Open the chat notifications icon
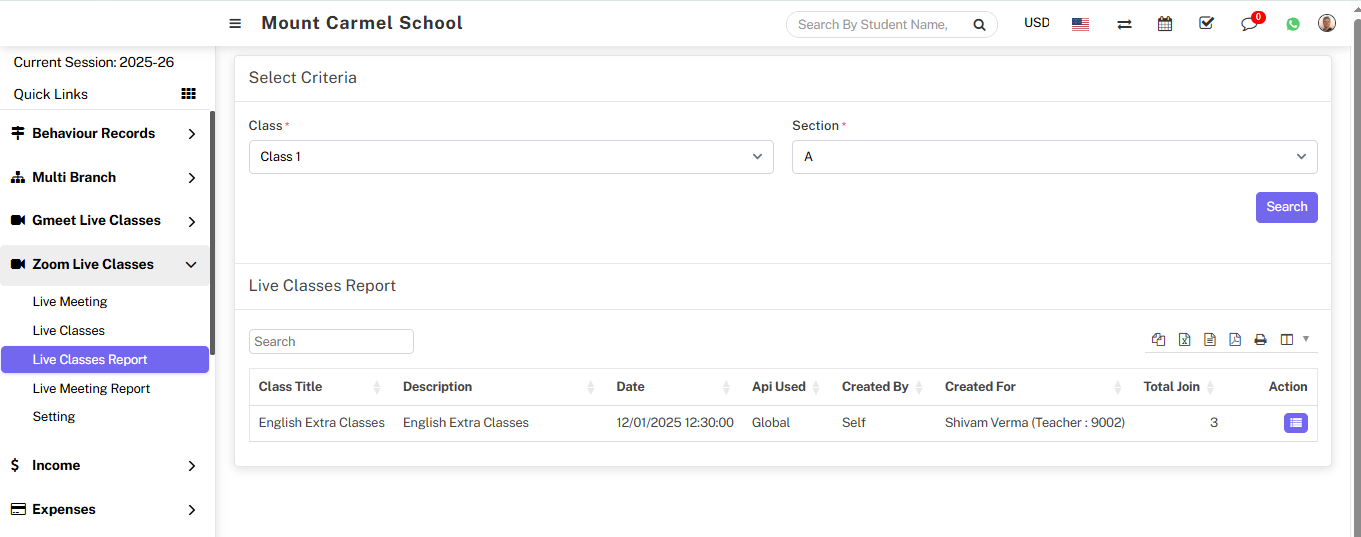Screen dimensions: 1361x537 (x=1250, y=23)
